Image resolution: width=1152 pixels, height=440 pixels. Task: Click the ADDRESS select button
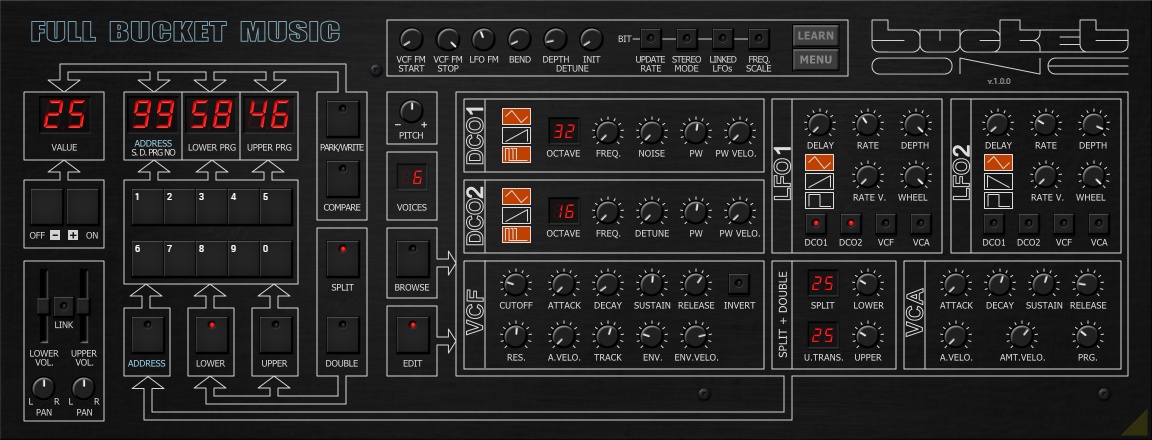(x=147, y=334)
